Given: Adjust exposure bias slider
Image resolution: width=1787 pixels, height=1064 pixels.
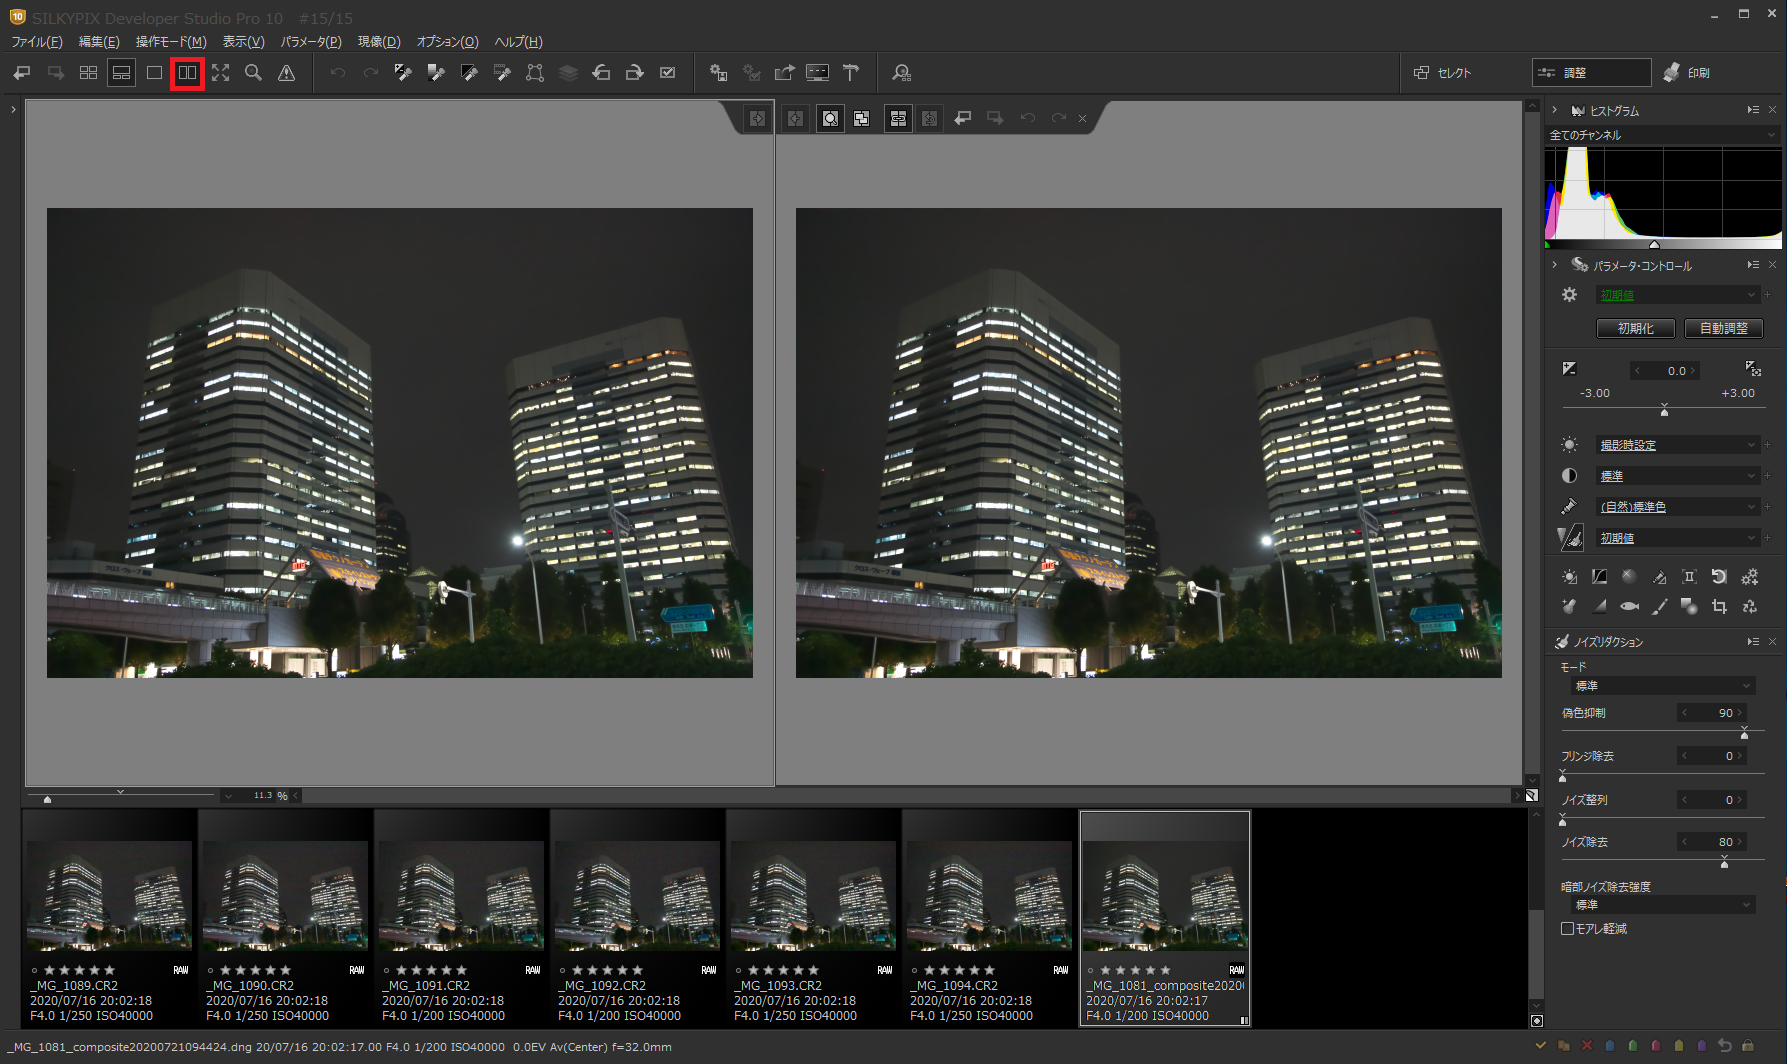Looking at the screenshot, I should coord(1664,411).
